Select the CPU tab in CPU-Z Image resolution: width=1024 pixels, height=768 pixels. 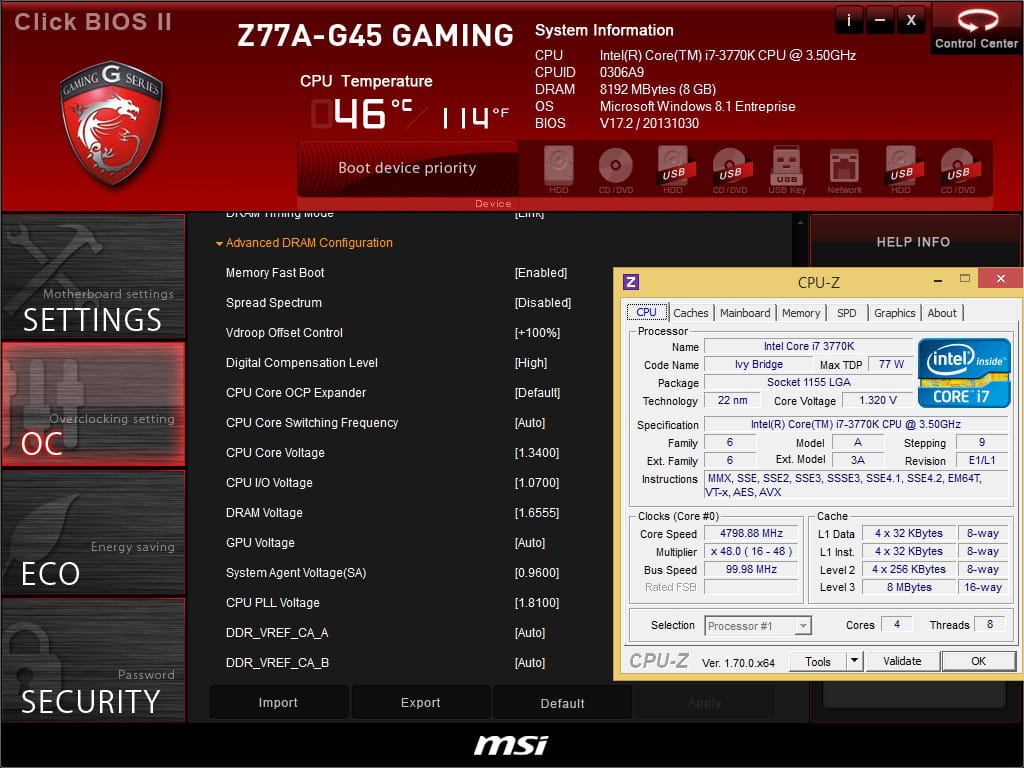pos(647,312)
